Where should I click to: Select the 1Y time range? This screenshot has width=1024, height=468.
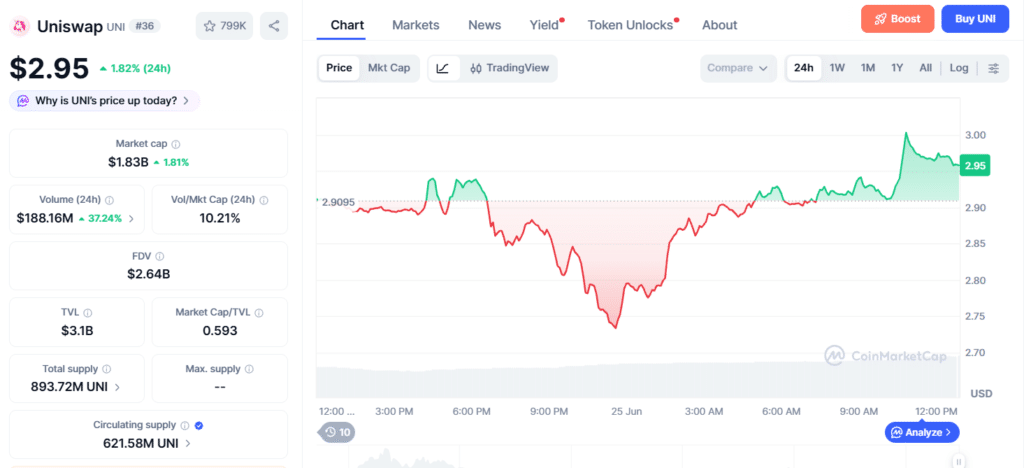click(897, 68)
